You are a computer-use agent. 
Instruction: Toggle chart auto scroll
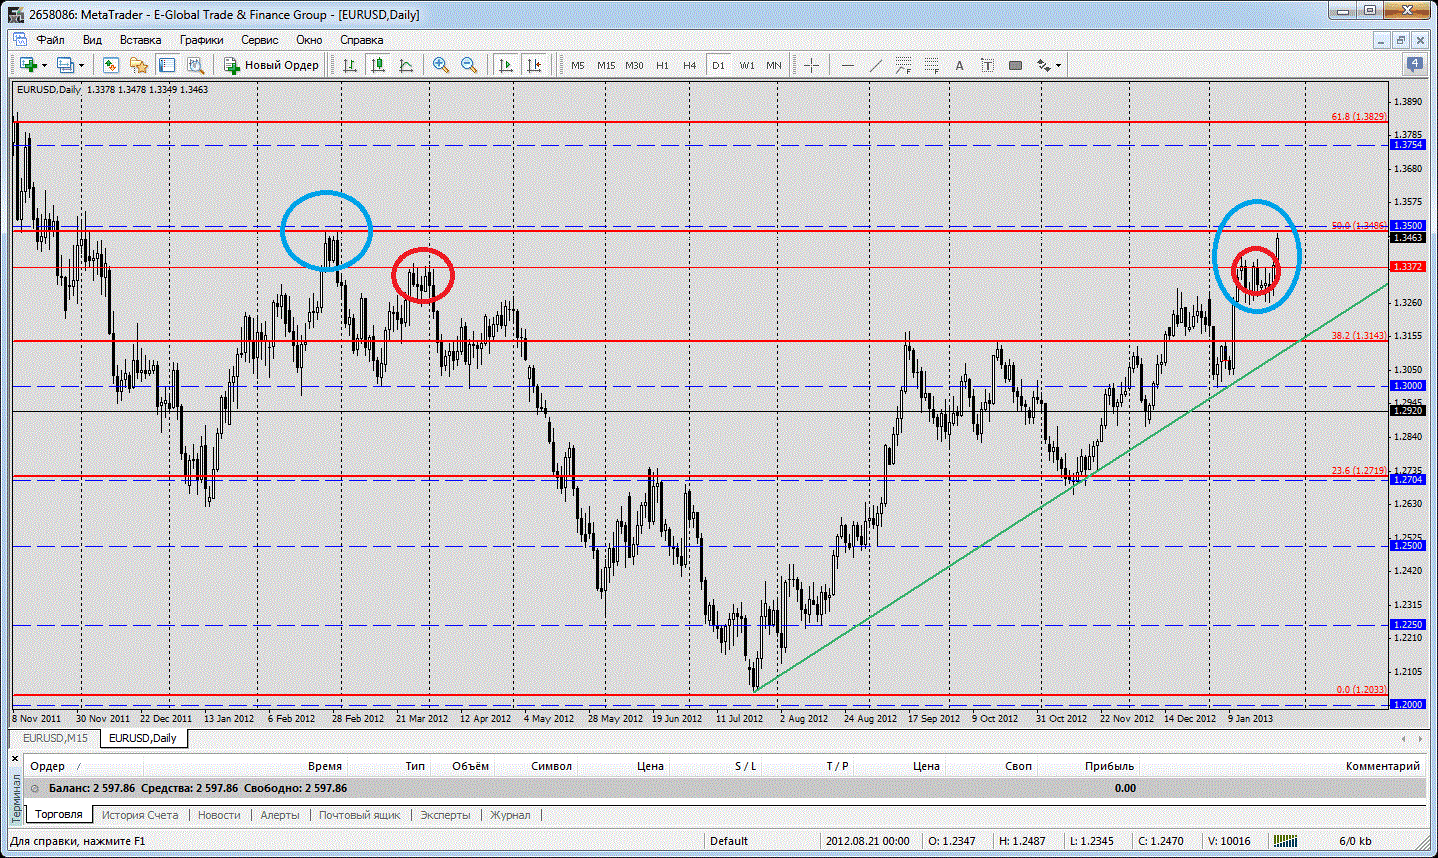[506, 65]
